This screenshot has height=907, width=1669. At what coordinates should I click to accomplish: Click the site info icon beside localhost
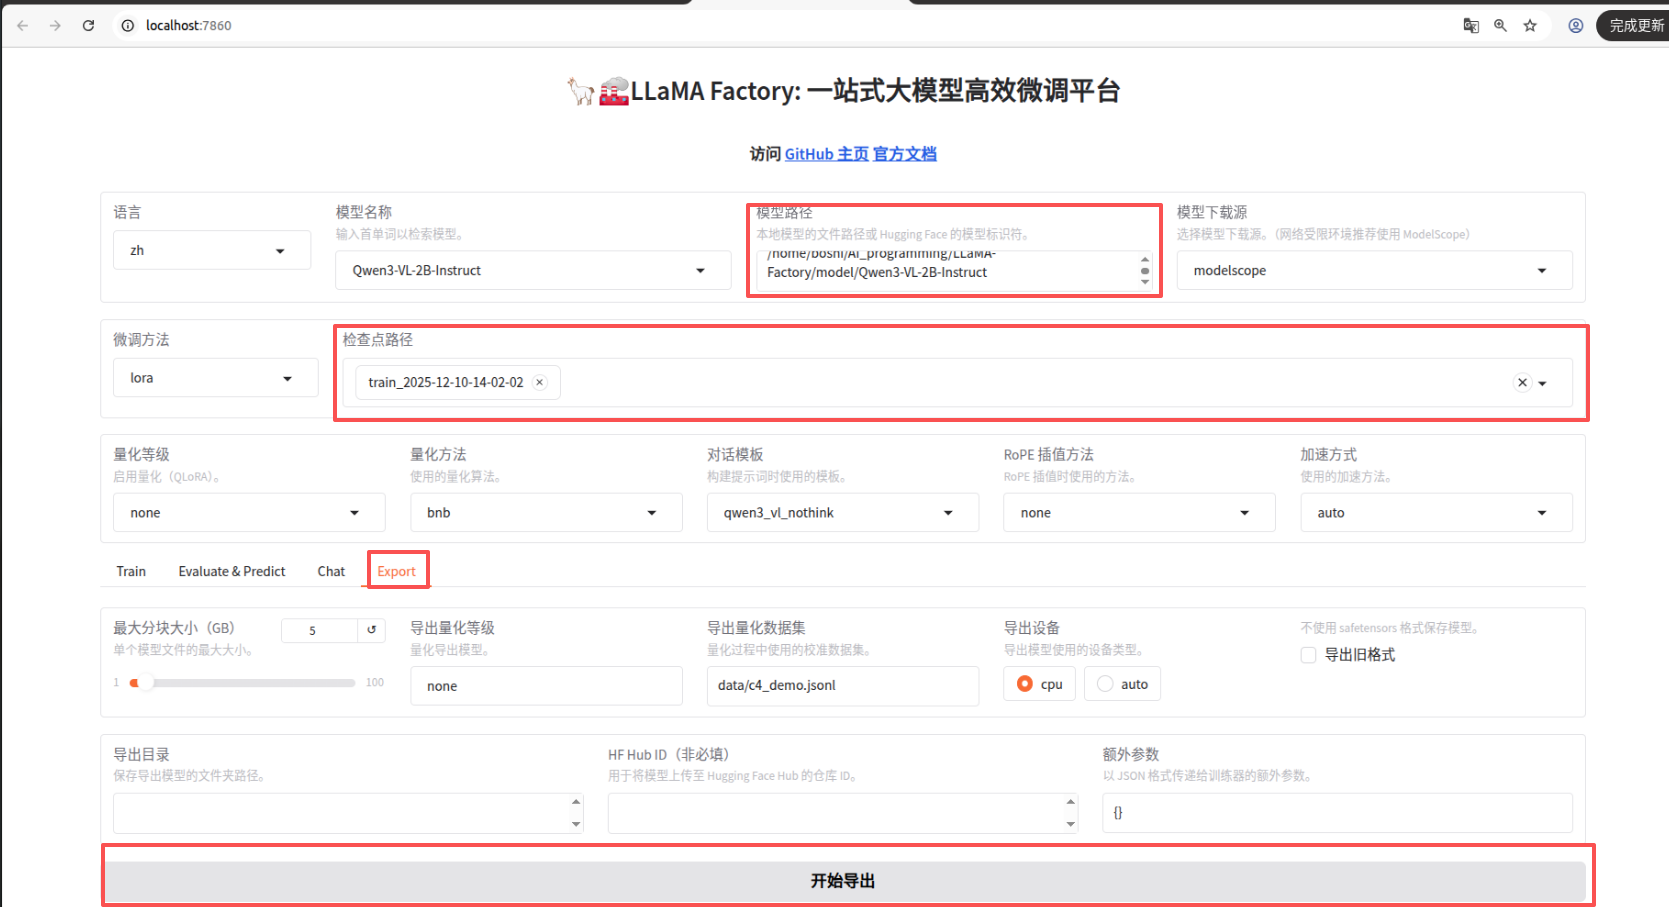pos(128,26)
